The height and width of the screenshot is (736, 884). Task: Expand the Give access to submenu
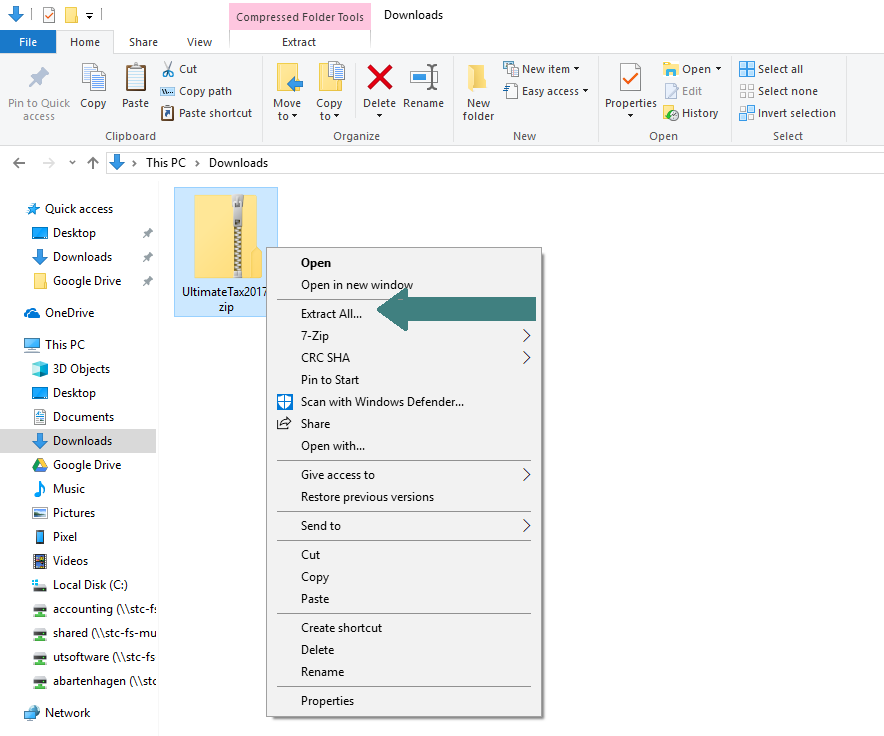(x=526, y=475)
